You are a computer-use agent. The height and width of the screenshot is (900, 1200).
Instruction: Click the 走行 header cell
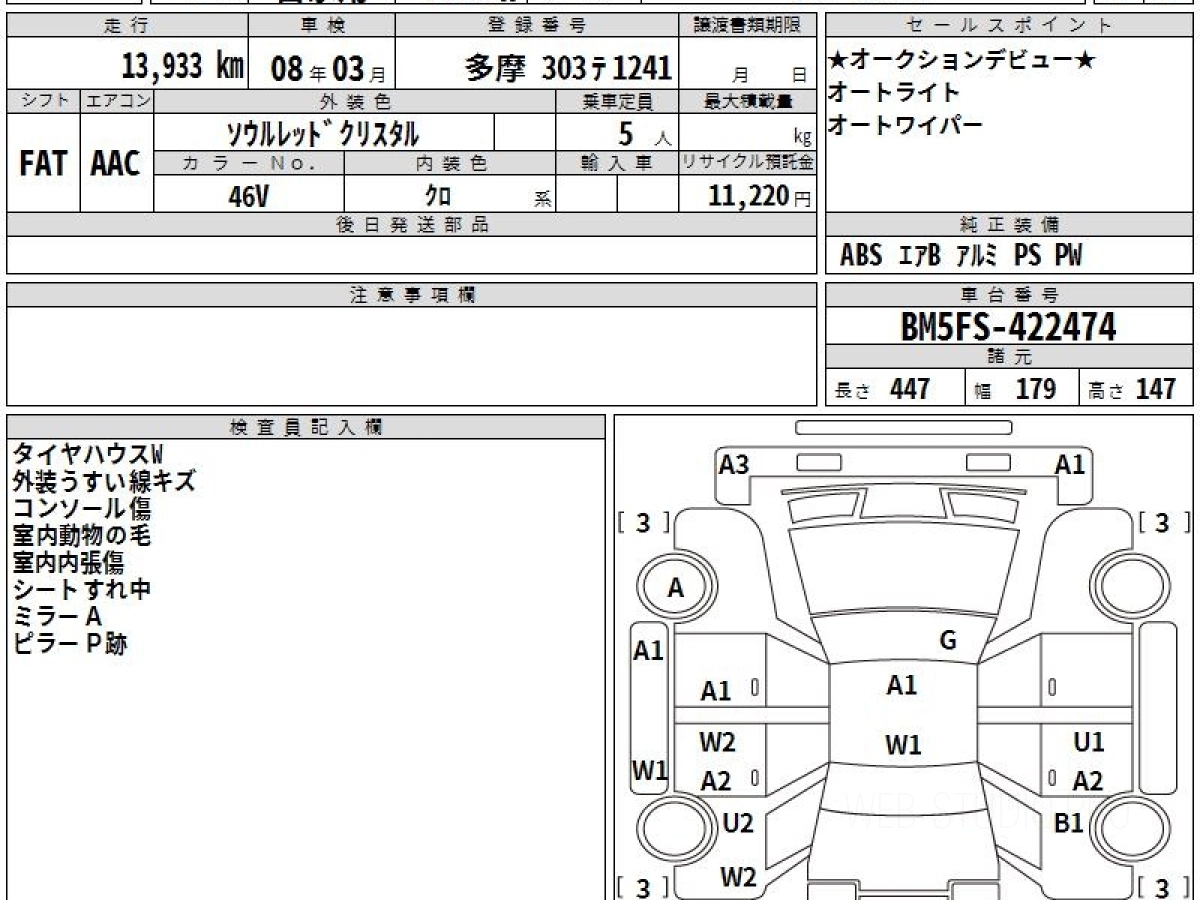[x=127, y=26]
